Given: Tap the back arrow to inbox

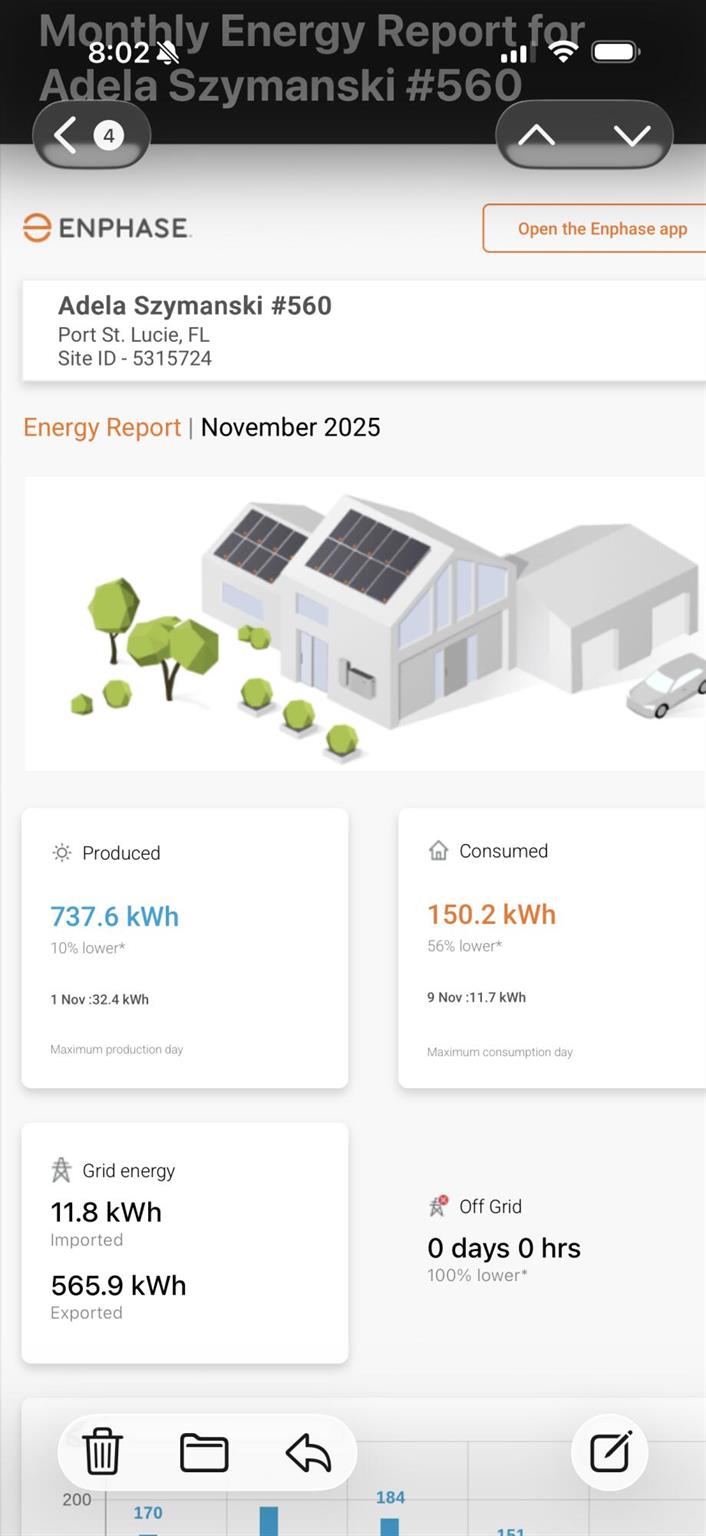Looking at the screenshot, I should [x=66, y=135].
